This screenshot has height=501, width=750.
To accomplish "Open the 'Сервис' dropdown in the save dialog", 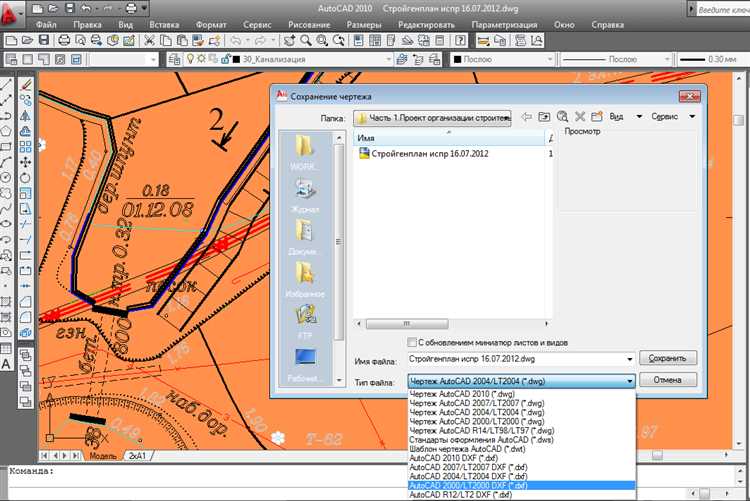I will pos(673,116).
